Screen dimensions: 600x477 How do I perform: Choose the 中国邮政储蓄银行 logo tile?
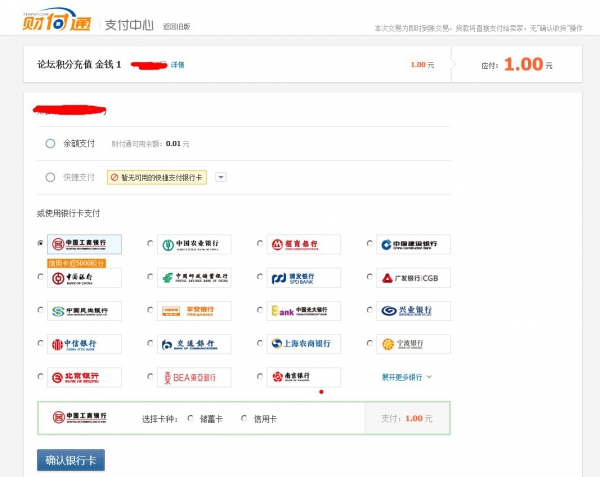194,278
